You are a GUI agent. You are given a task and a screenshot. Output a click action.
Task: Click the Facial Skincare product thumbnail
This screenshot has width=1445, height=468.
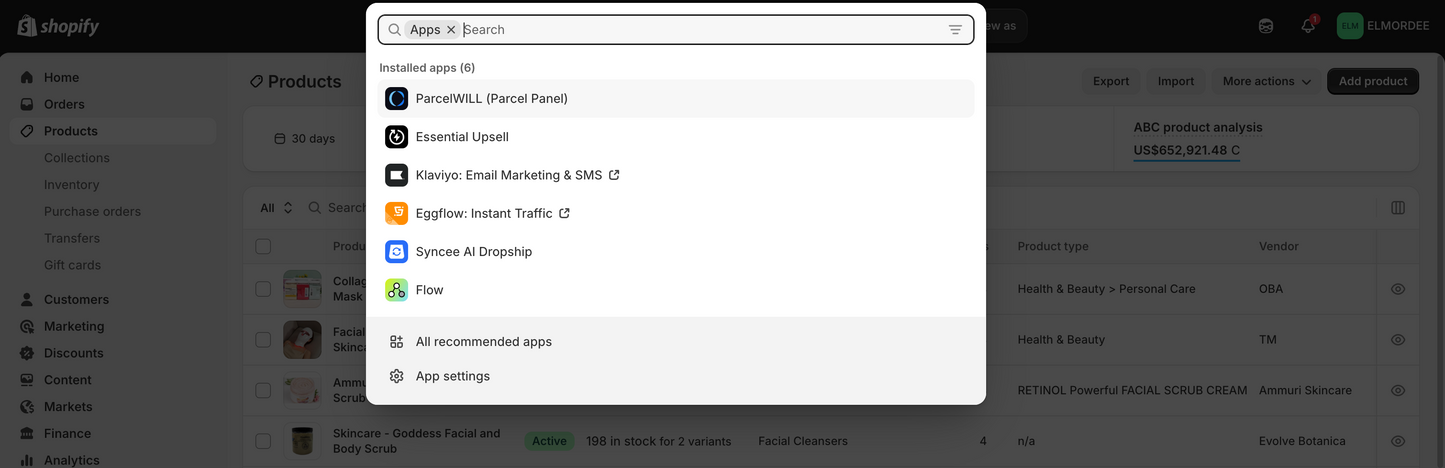point(302,340)
